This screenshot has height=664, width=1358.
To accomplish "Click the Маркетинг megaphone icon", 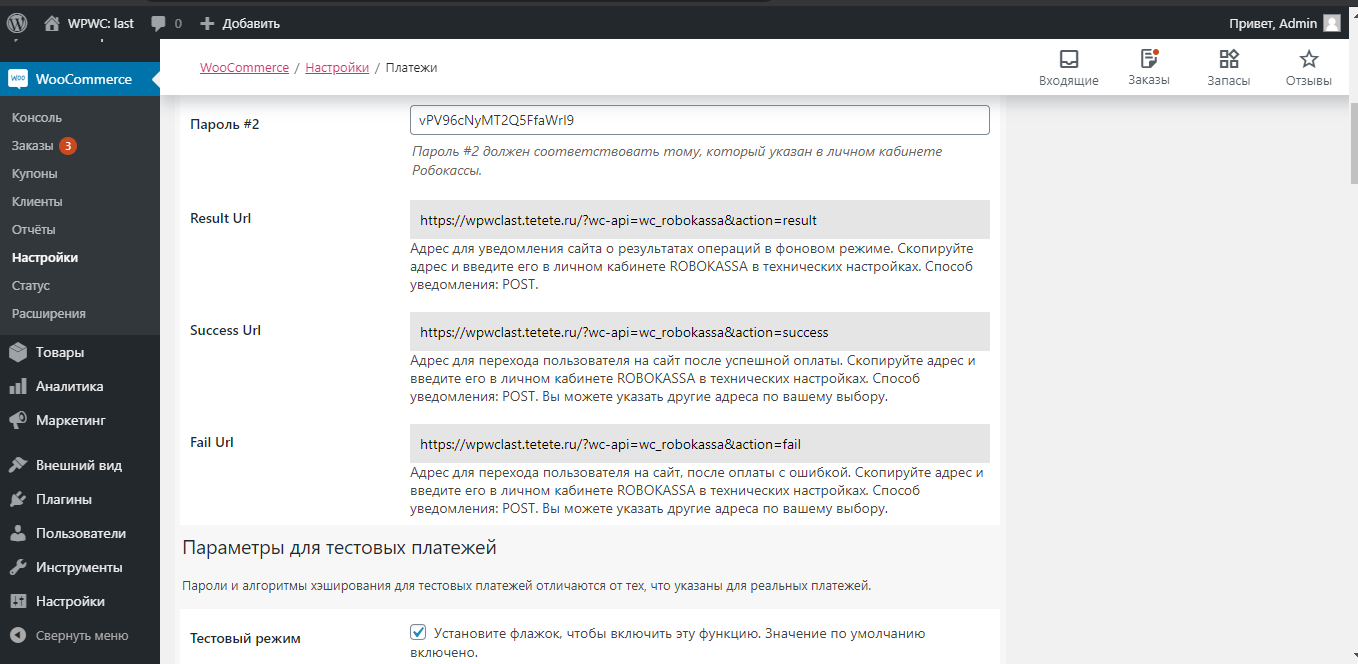I will pyautogui.click(x=18, y=420).
